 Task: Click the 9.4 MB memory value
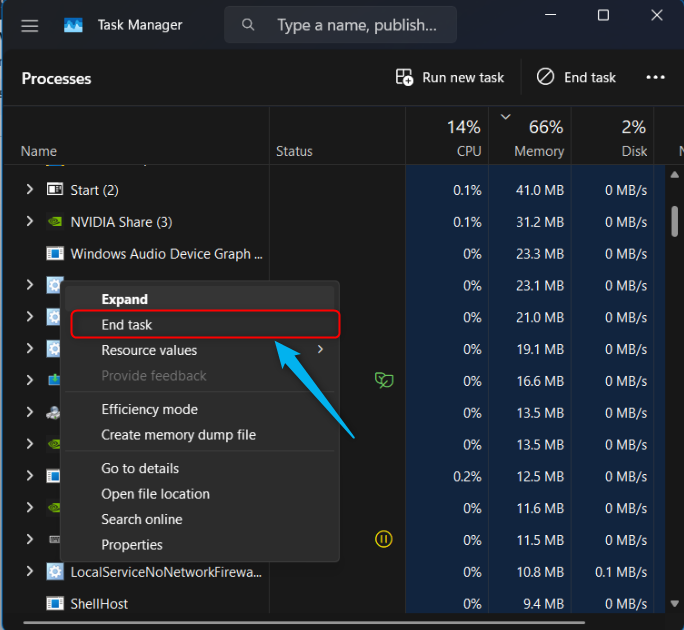(544, 604)
